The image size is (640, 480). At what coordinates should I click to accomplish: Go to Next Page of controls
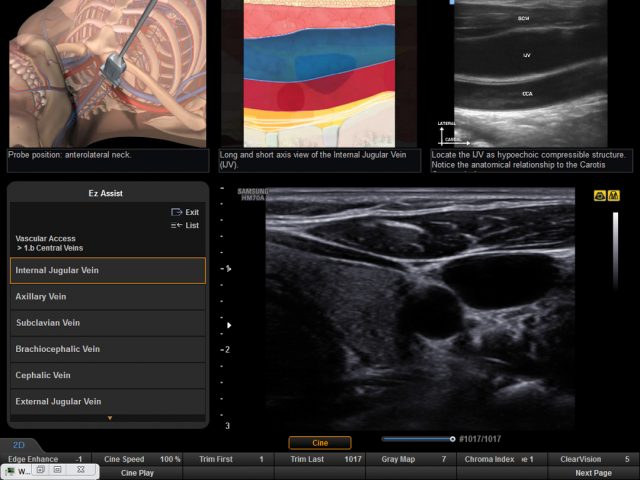click(593, 473)
